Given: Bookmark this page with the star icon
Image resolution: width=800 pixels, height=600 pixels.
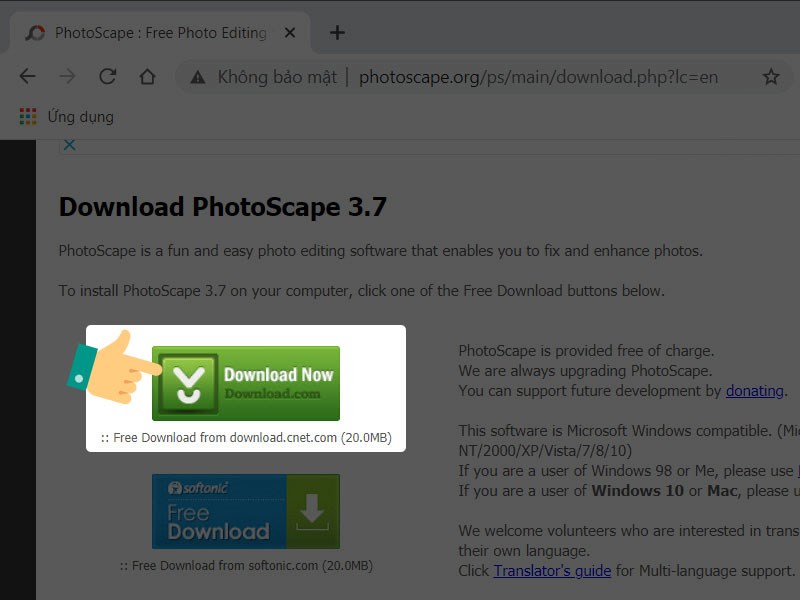Looking at the screenshot, I should point(771,77).
